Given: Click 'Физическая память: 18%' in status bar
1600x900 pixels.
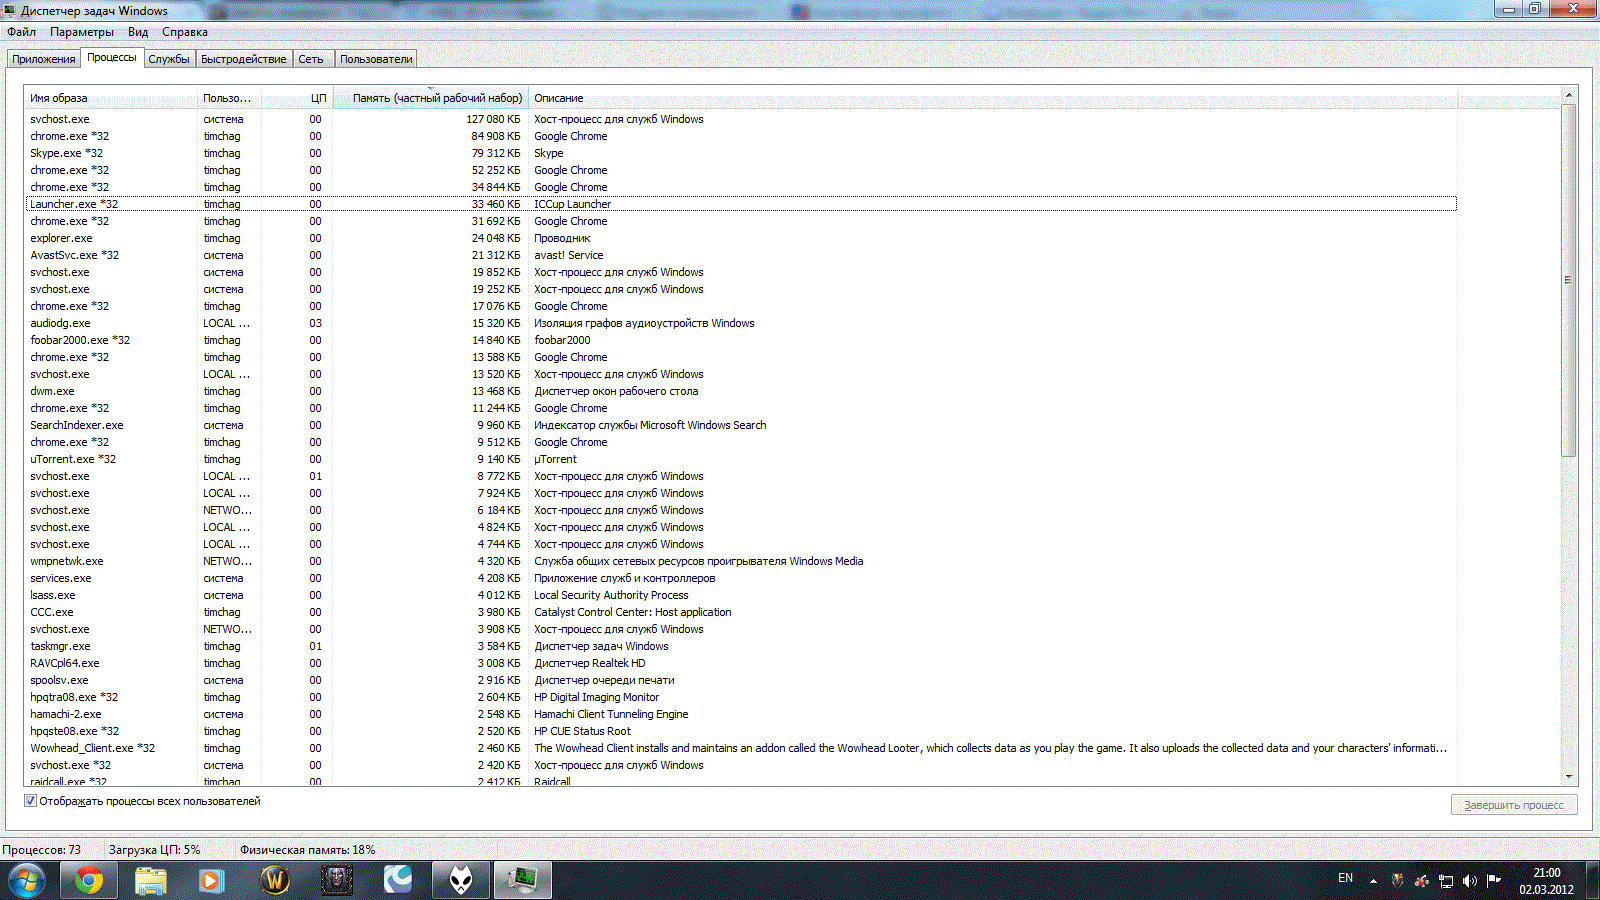Looking at the screenshot, I should click(307, 850).
